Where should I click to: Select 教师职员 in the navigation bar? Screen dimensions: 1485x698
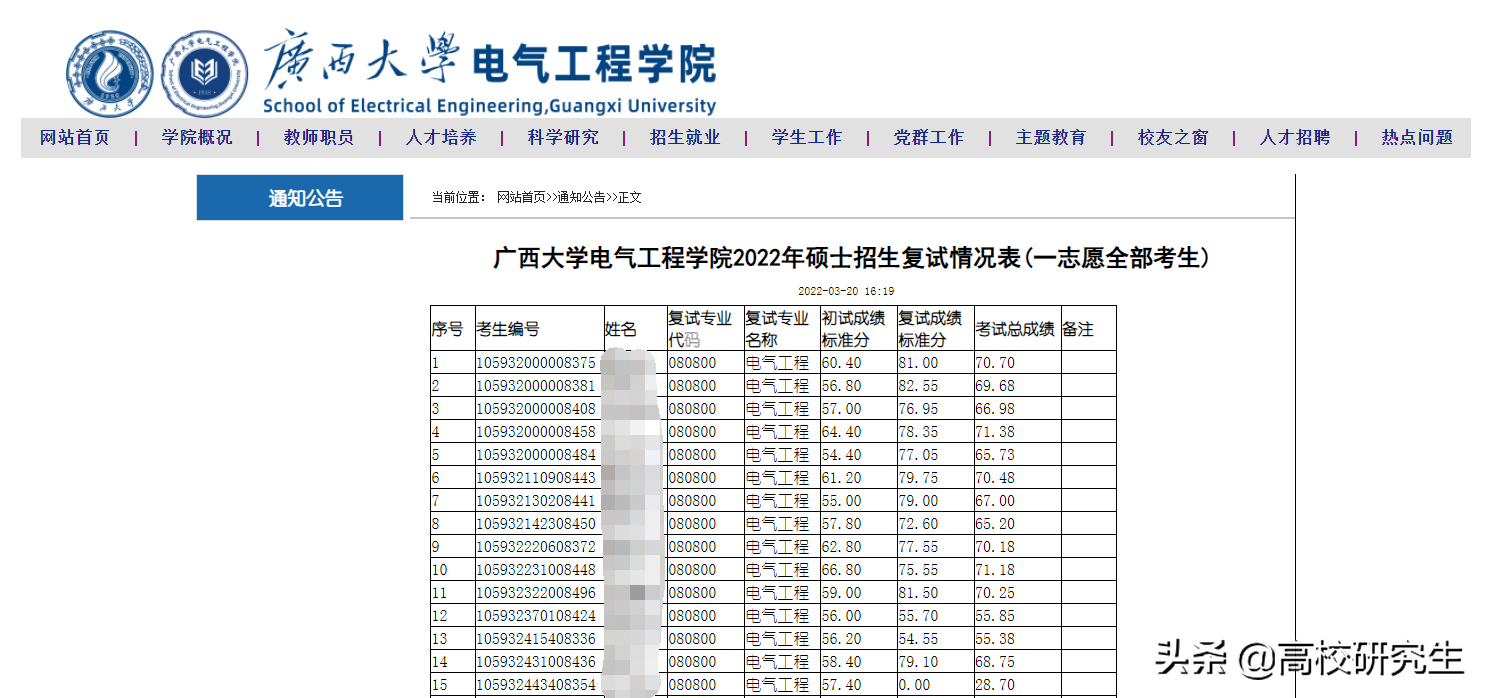[x=318, y=137]
